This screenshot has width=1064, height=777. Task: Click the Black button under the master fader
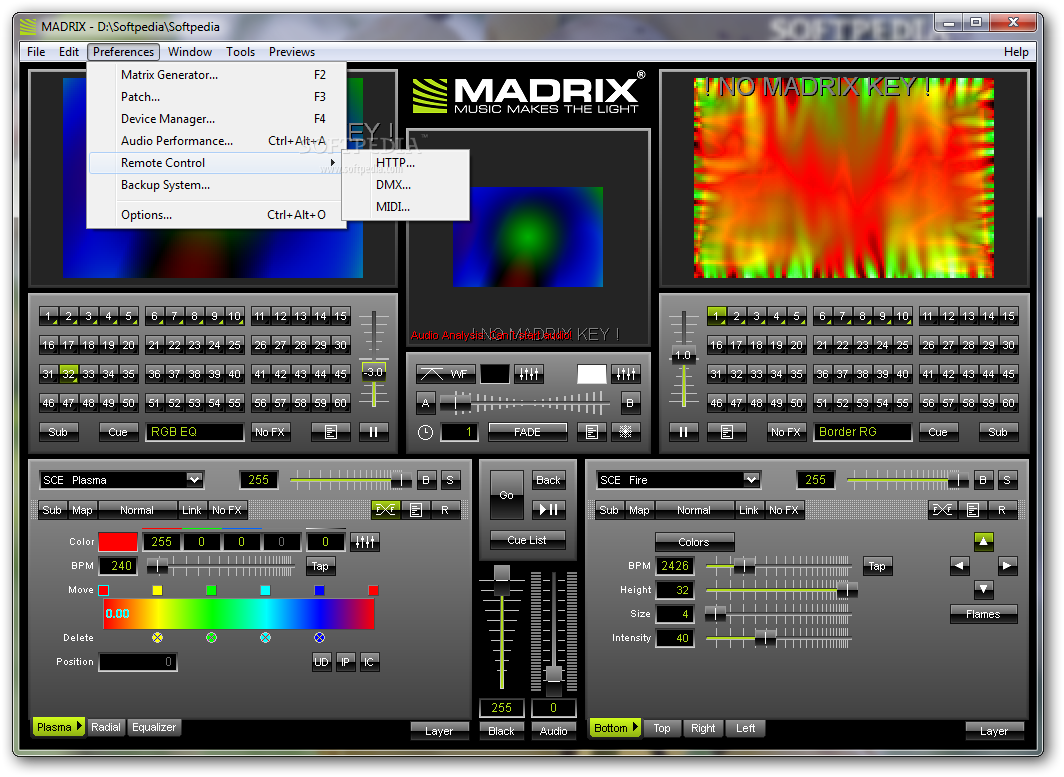pos(501,731)
